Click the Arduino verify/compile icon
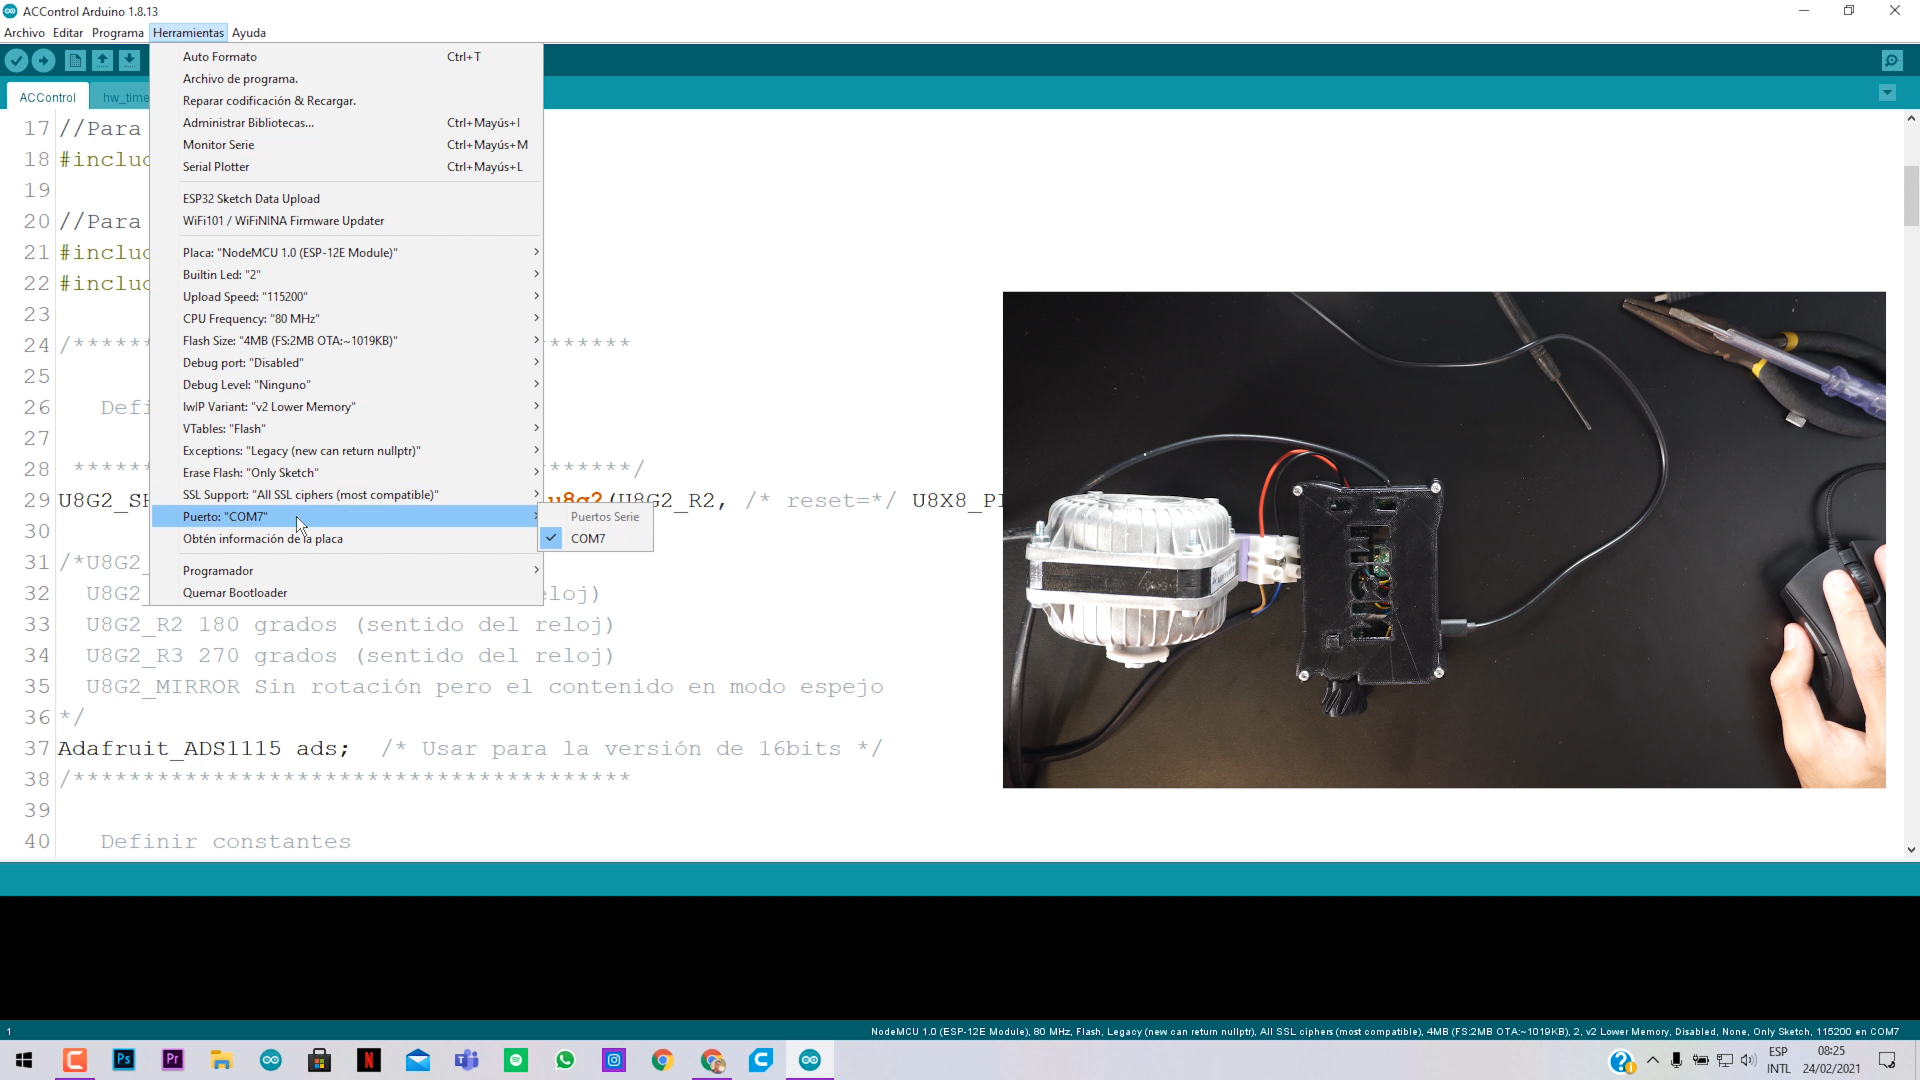Viewport: 1920px width, 1080px height. click(18, 61)
